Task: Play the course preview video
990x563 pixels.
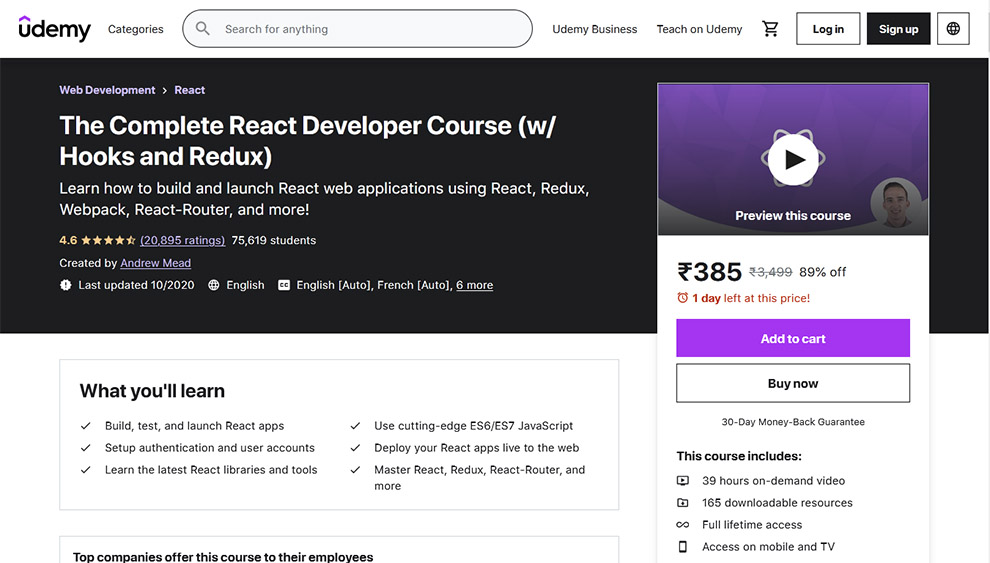Action: point(793,160)
